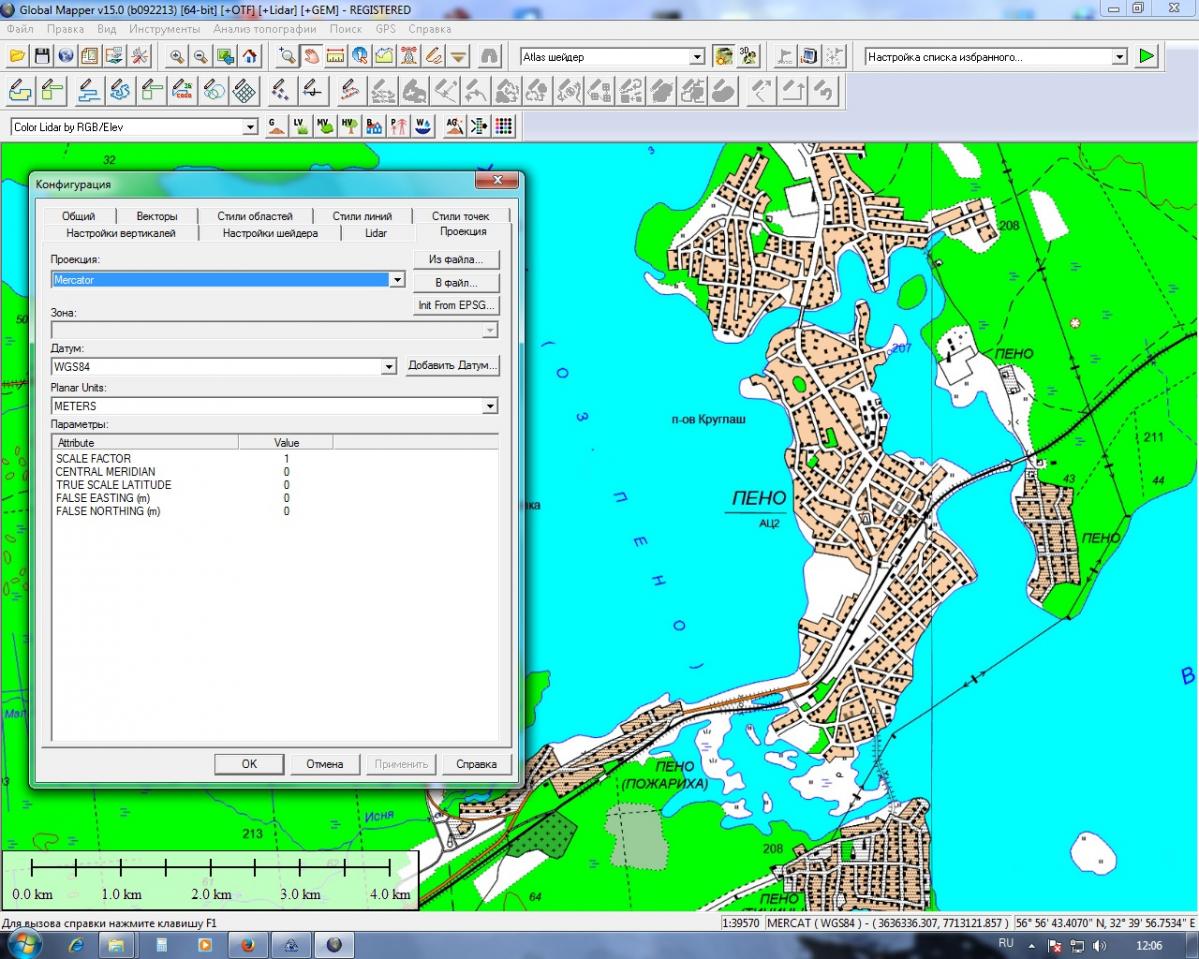Switch to the Стили линий tab
Viewport: 1199px width, 959px height.
click(x=362, y=216)
